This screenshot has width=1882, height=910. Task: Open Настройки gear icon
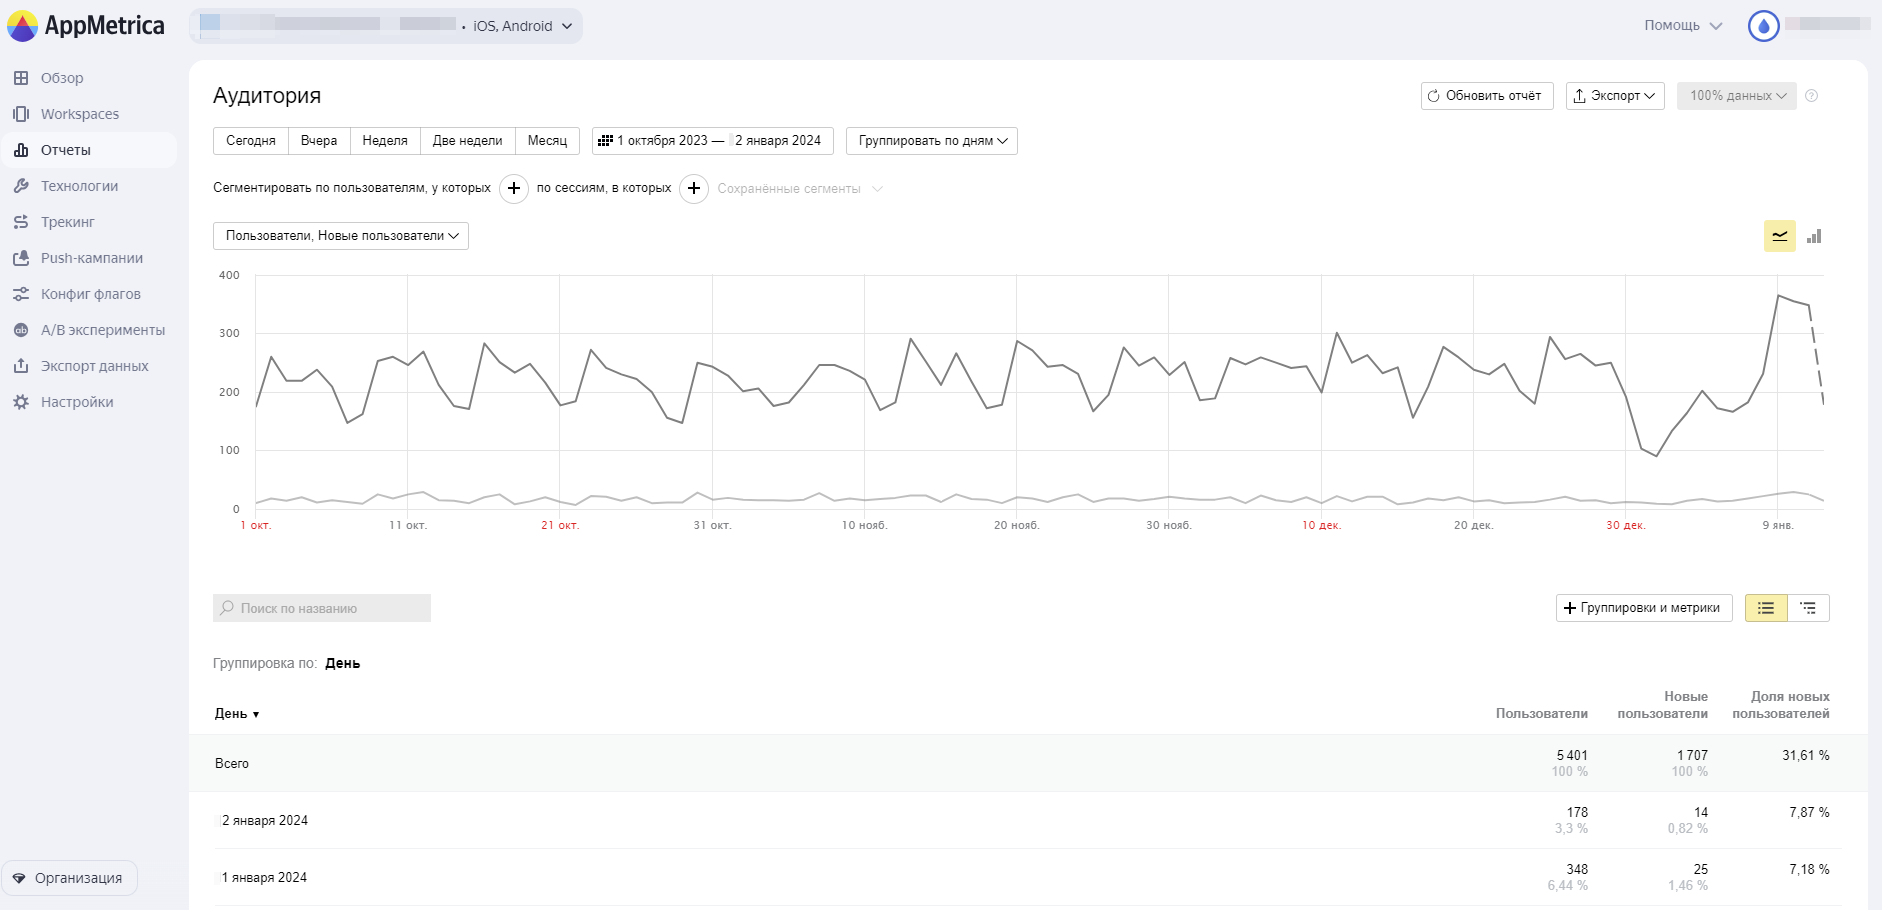pos(21,402)
